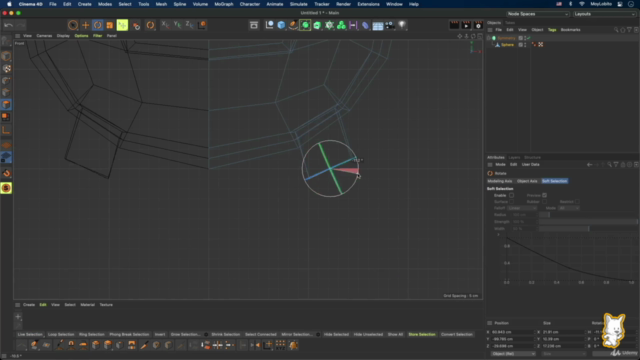
Task: Open the MoGraph menu
Action: [224, 4]
